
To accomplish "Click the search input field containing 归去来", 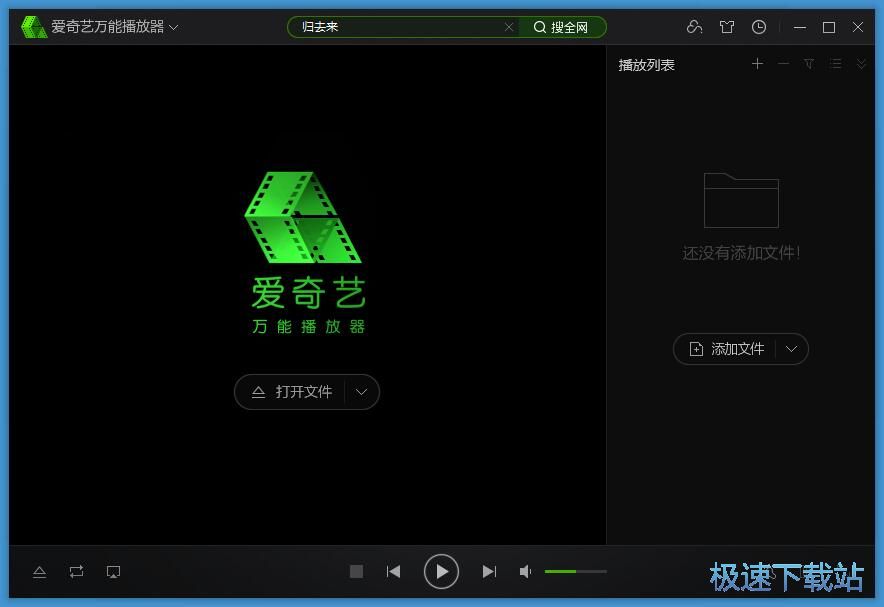I will (401, 27).
